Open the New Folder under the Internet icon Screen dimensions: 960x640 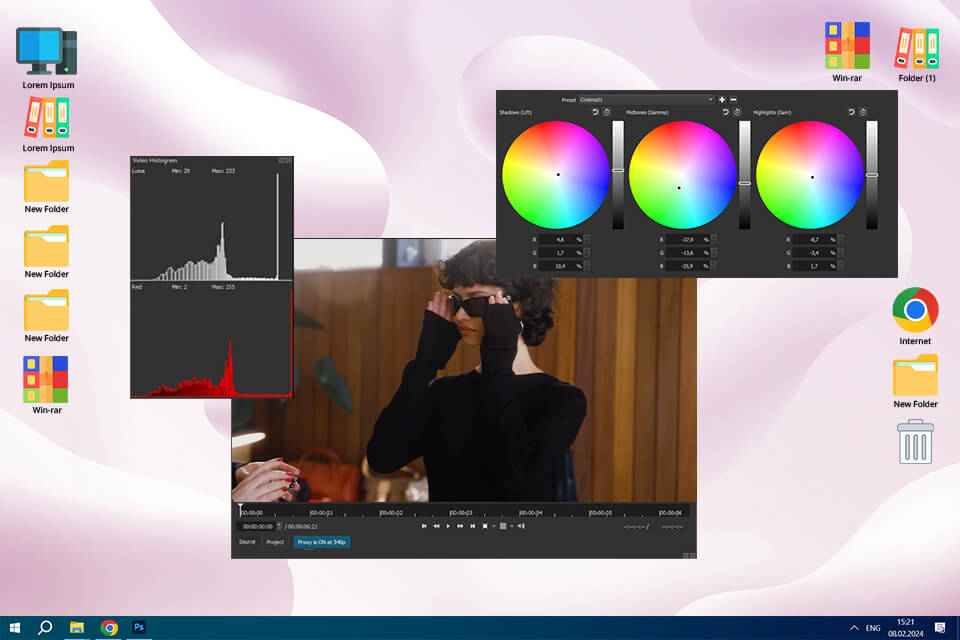[915, 382]
